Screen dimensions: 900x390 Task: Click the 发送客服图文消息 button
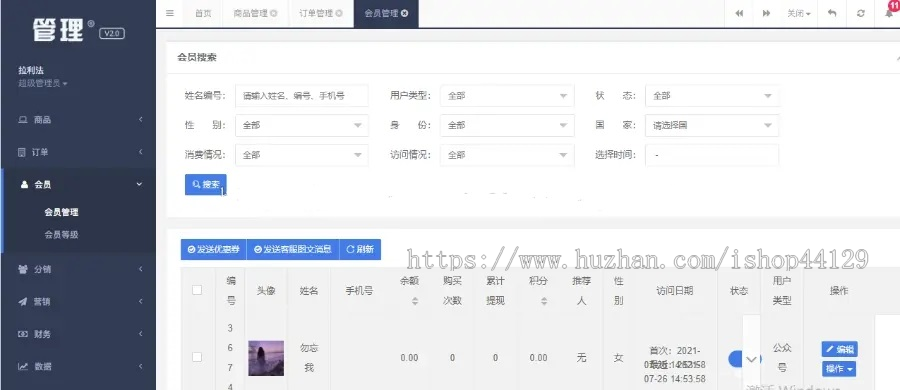click(293, 249)
